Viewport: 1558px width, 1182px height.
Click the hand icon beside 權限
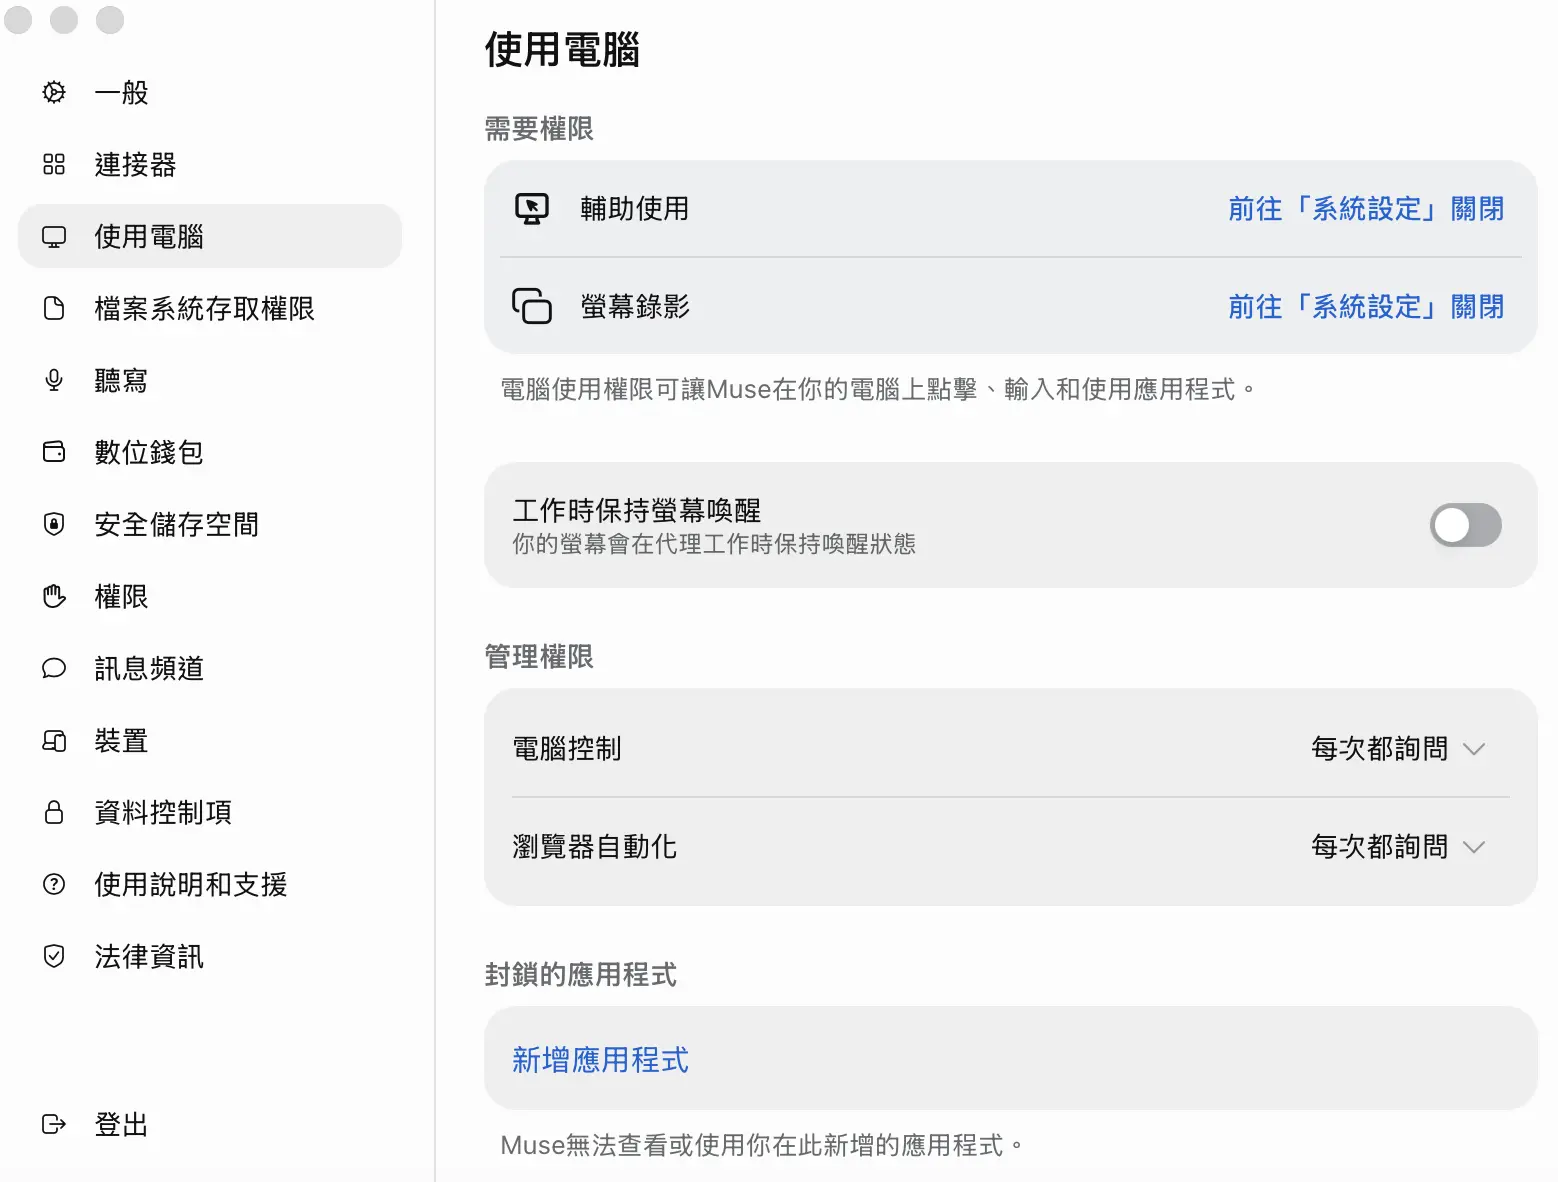[x=54, y=597]
